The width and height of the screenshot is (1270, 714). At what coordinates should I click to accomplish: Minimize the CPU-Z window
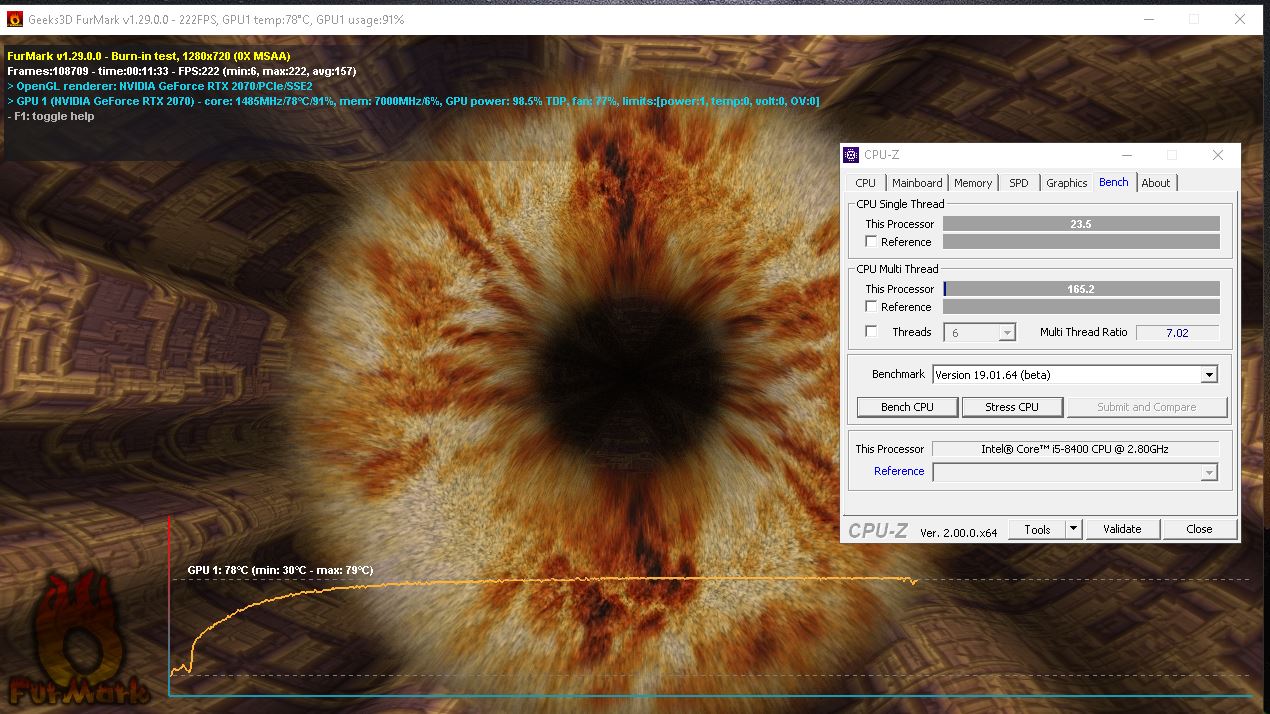[x=1127, y=155]
